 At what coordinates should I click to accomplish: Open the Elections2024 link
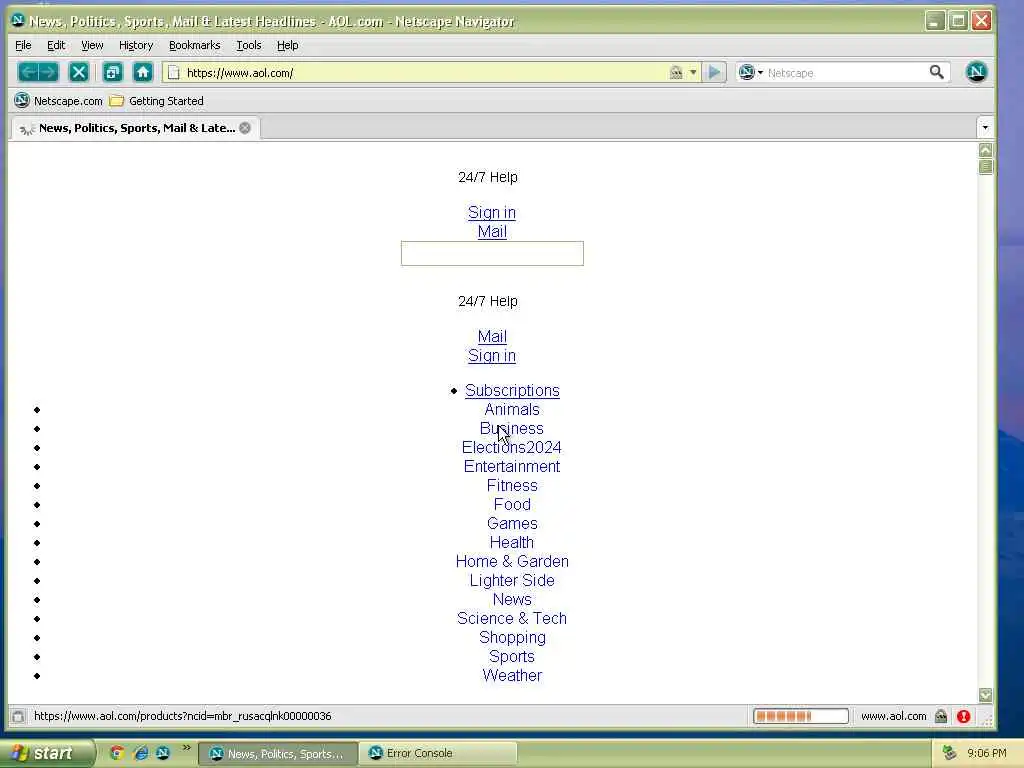pyautogui.click(x=512, y=447)
